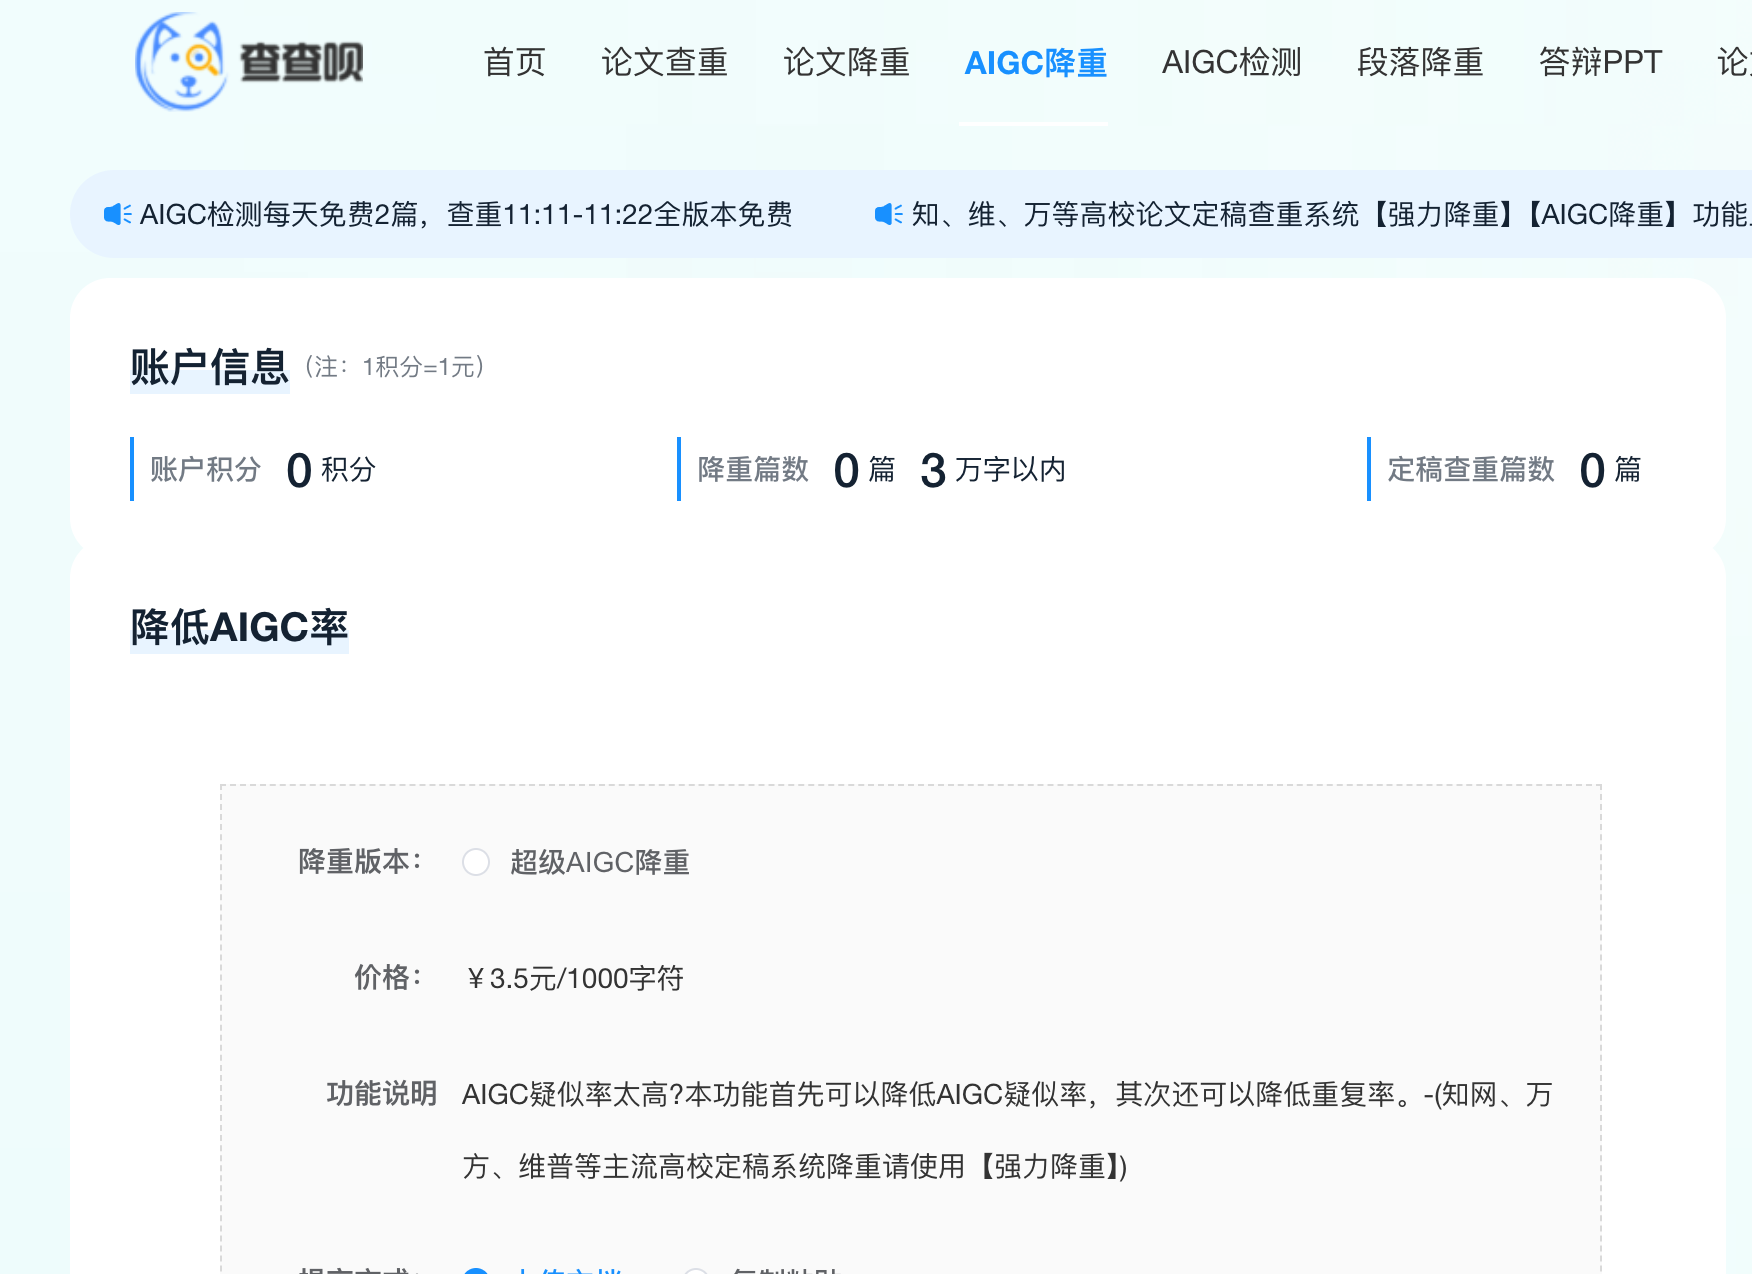
Task: Click the 定稿查重篇数 label
Action: coord(1471,469)
